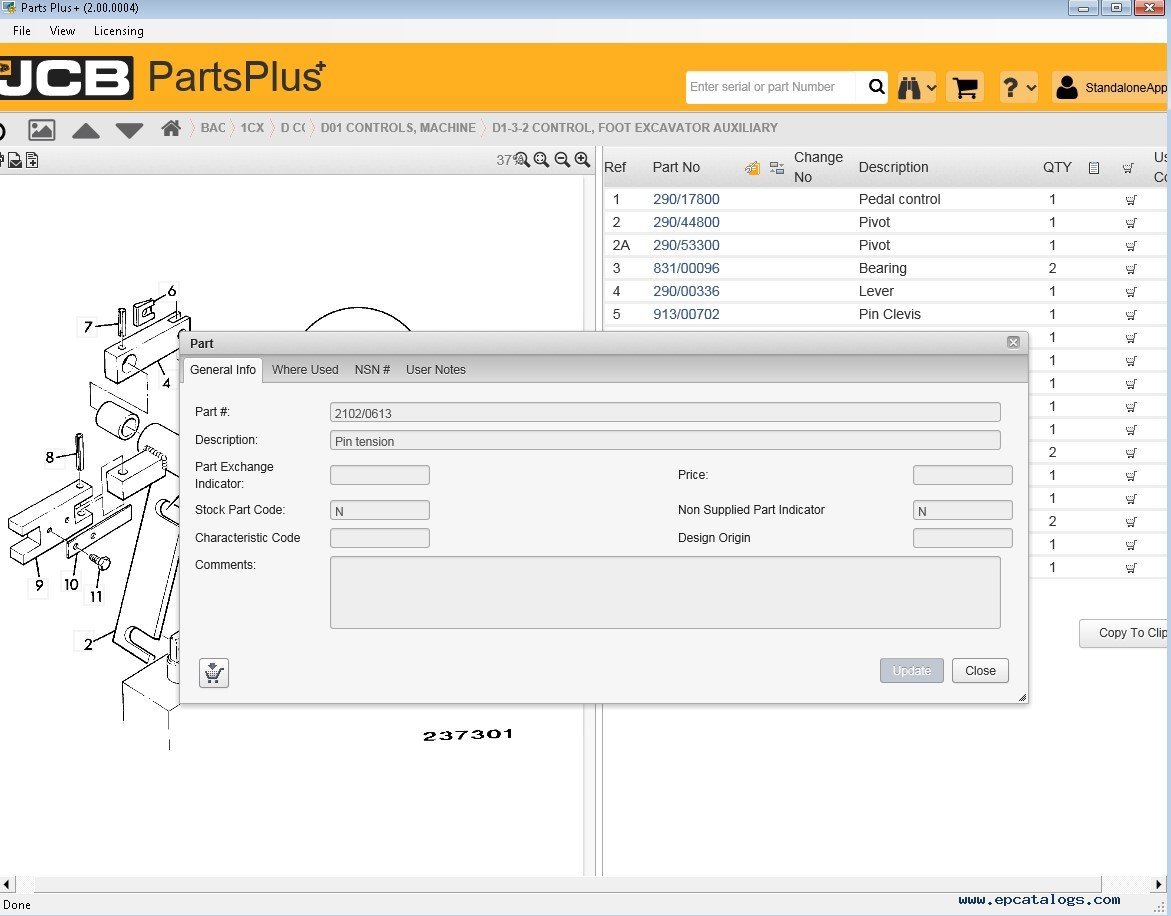This screenshot has height=916, width=1171.
Task: Click the Description column header
Action: [x=893, y=167]
